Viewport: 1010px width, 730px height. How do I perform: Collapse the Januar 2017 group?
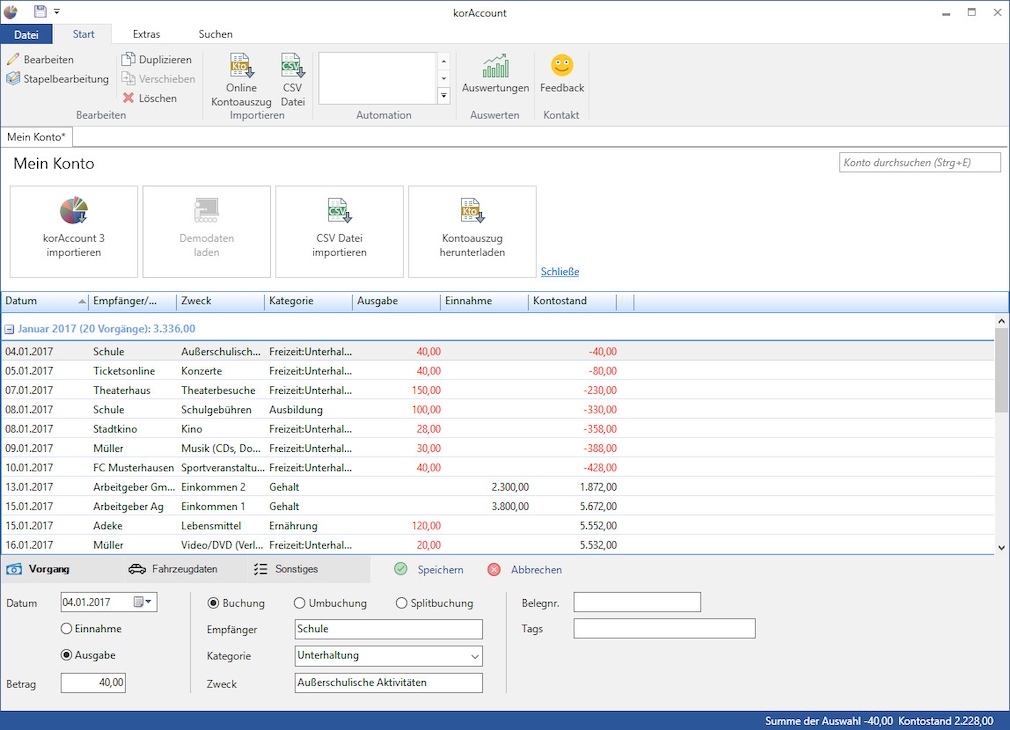click(9, 329)
